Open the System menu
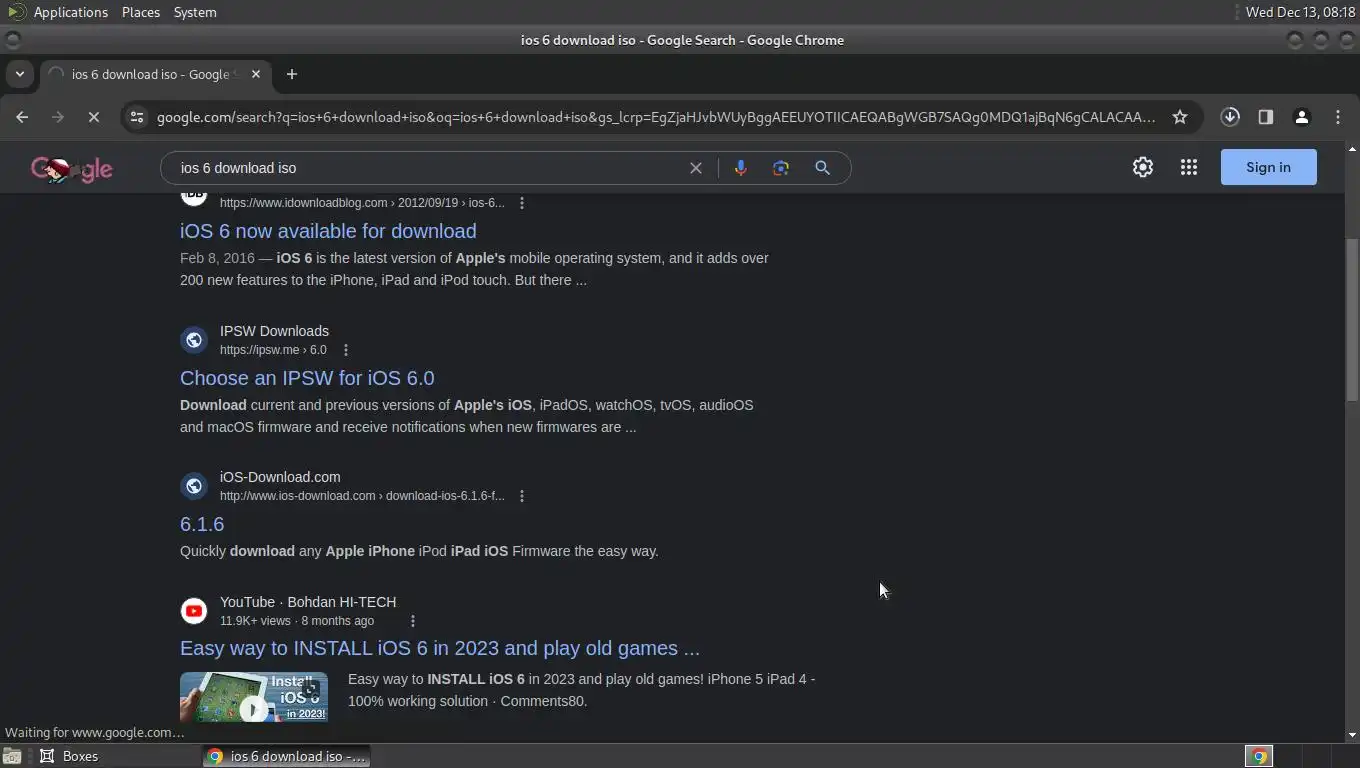 pyautogui.click(x=195, y=12)
